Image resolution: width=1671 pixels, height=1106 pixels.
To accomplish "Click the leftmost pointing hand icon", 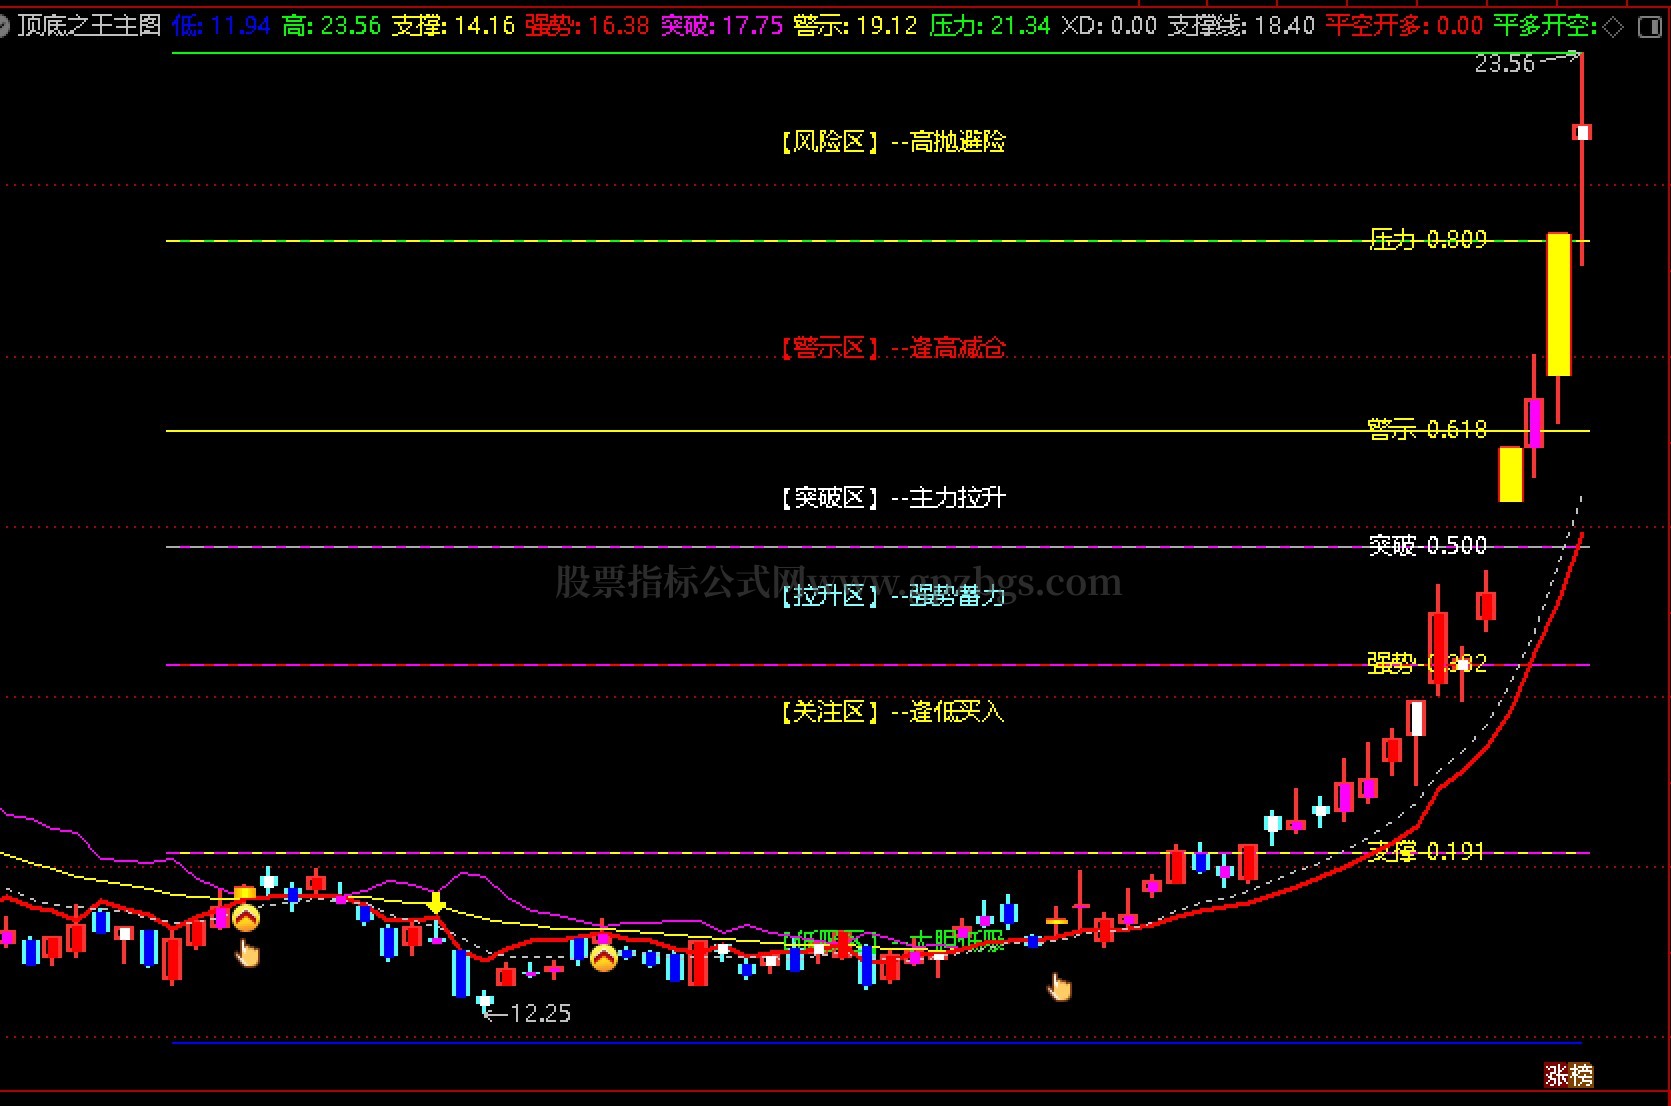I will 247,954.
